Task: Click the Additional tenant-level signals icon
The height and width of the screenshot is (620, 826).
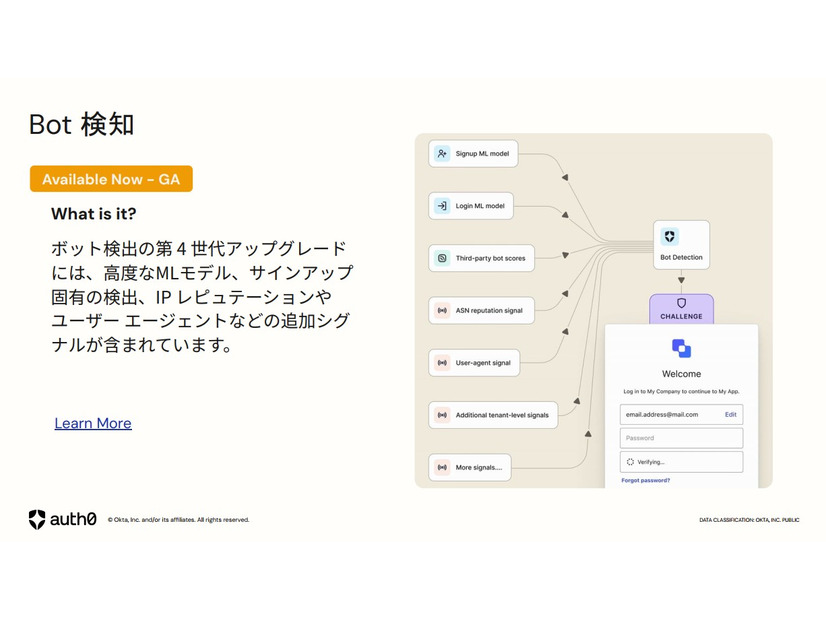Action: point(443,415)
